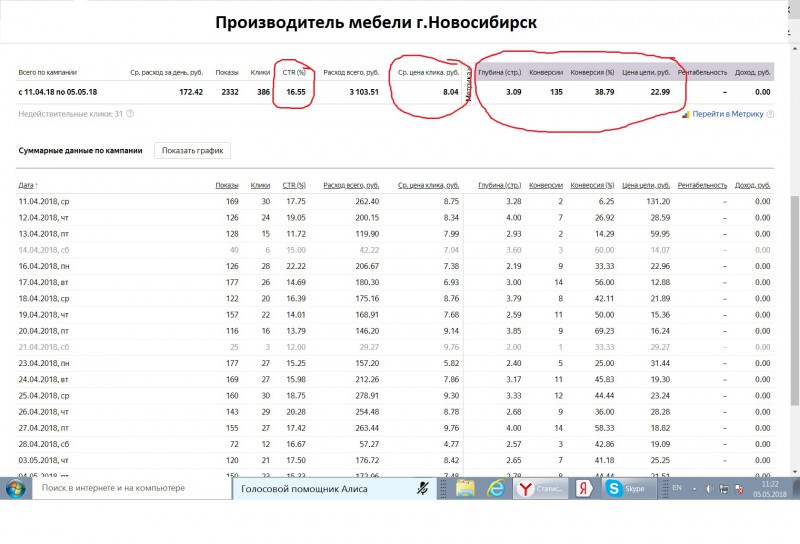Screen dimensions: 800x544
Task: Select the 20.04.2018, пт date row
Action: click(x=395, y=331)
